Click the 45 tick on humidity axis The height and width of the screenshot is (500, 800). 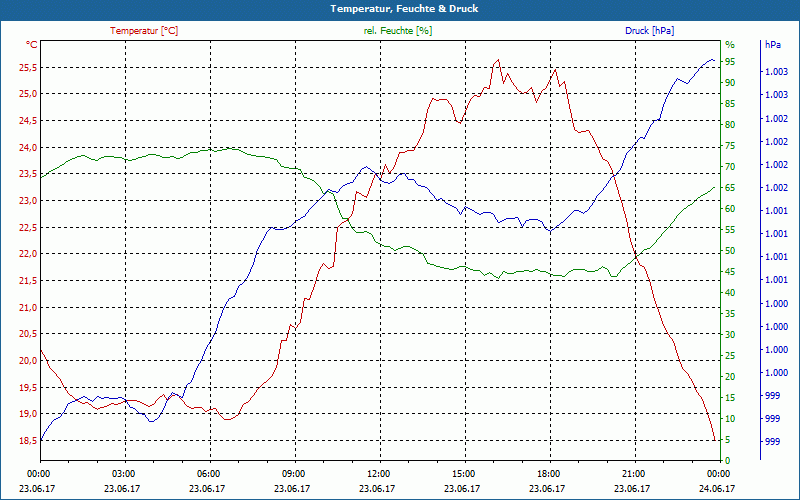point(730,272)
